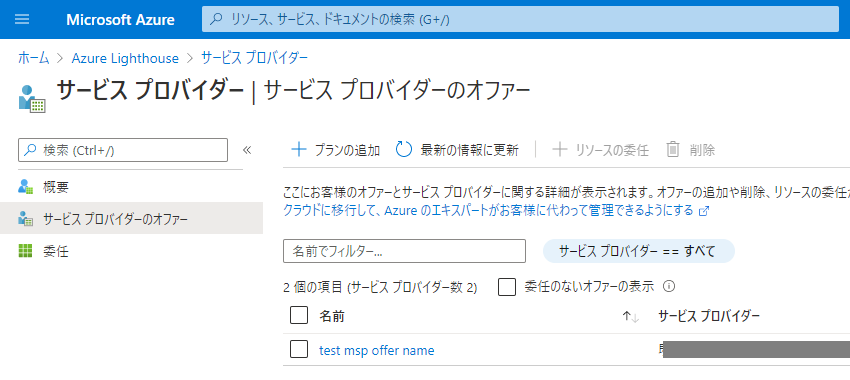Click the 削除 trash can icon

click(673, 150)
